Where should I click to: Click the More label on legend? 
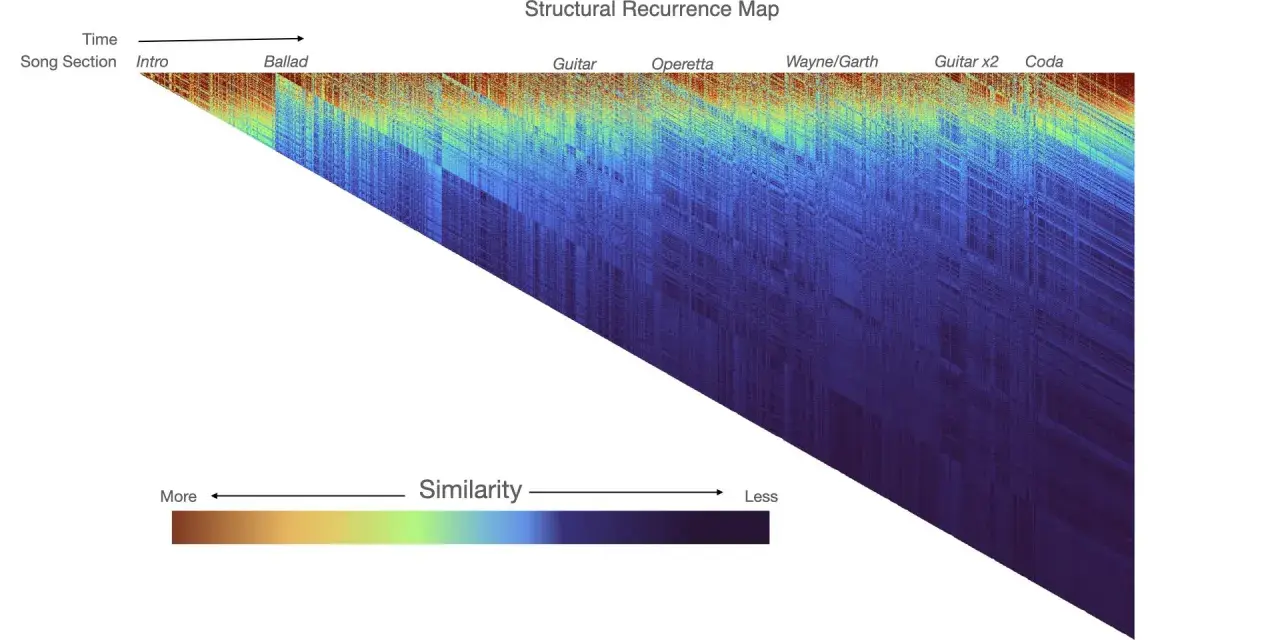pyautogui.click(x=178, y=496)
